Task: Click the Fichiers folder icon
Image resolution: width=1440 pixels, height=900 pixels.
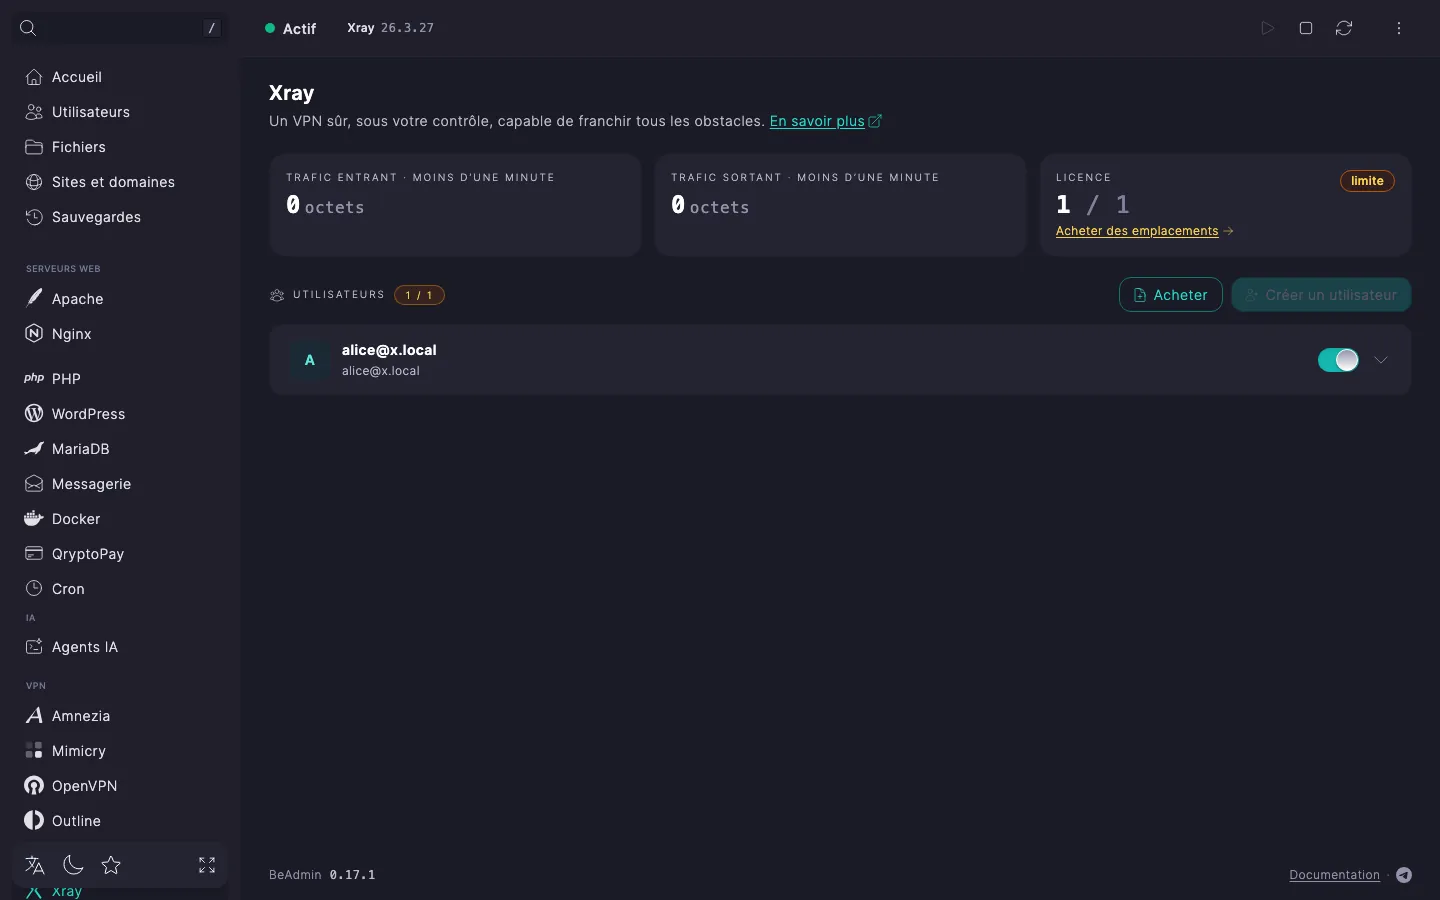Action: click(x=34, y=147)
